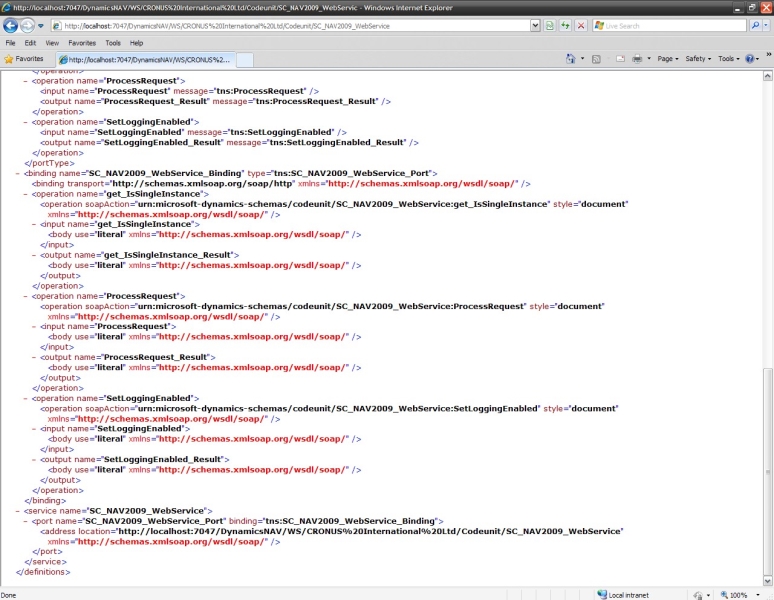Click the Protected Mode status icon
The height and width of the screenshot is (600, 774).
(698, 595)
